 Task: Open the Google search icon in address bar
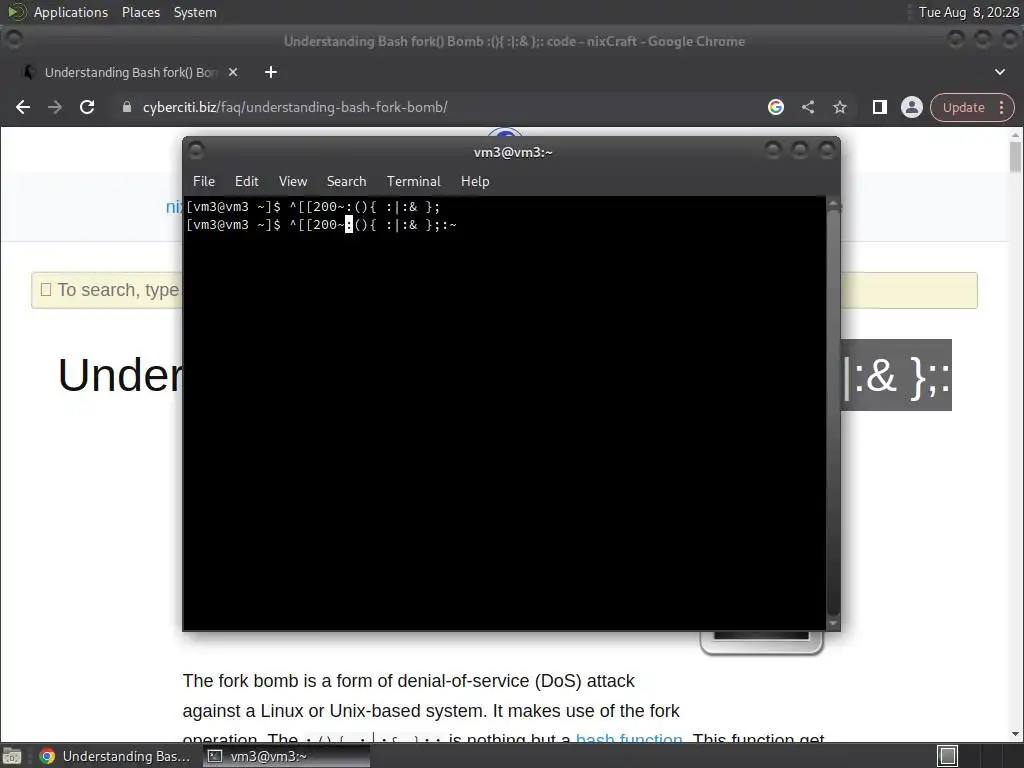(776, 107)
